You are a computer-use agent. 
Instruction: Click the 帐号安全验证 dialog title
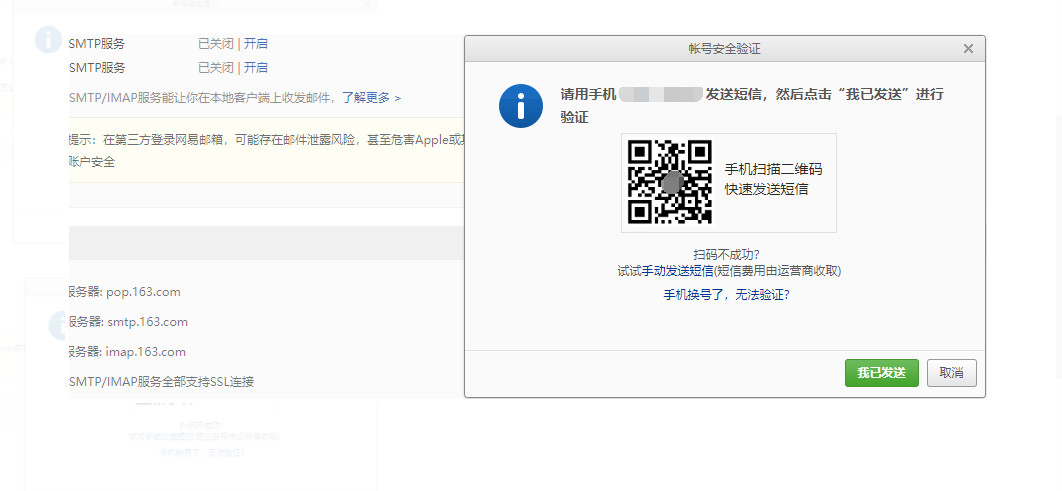coord(725,49)
